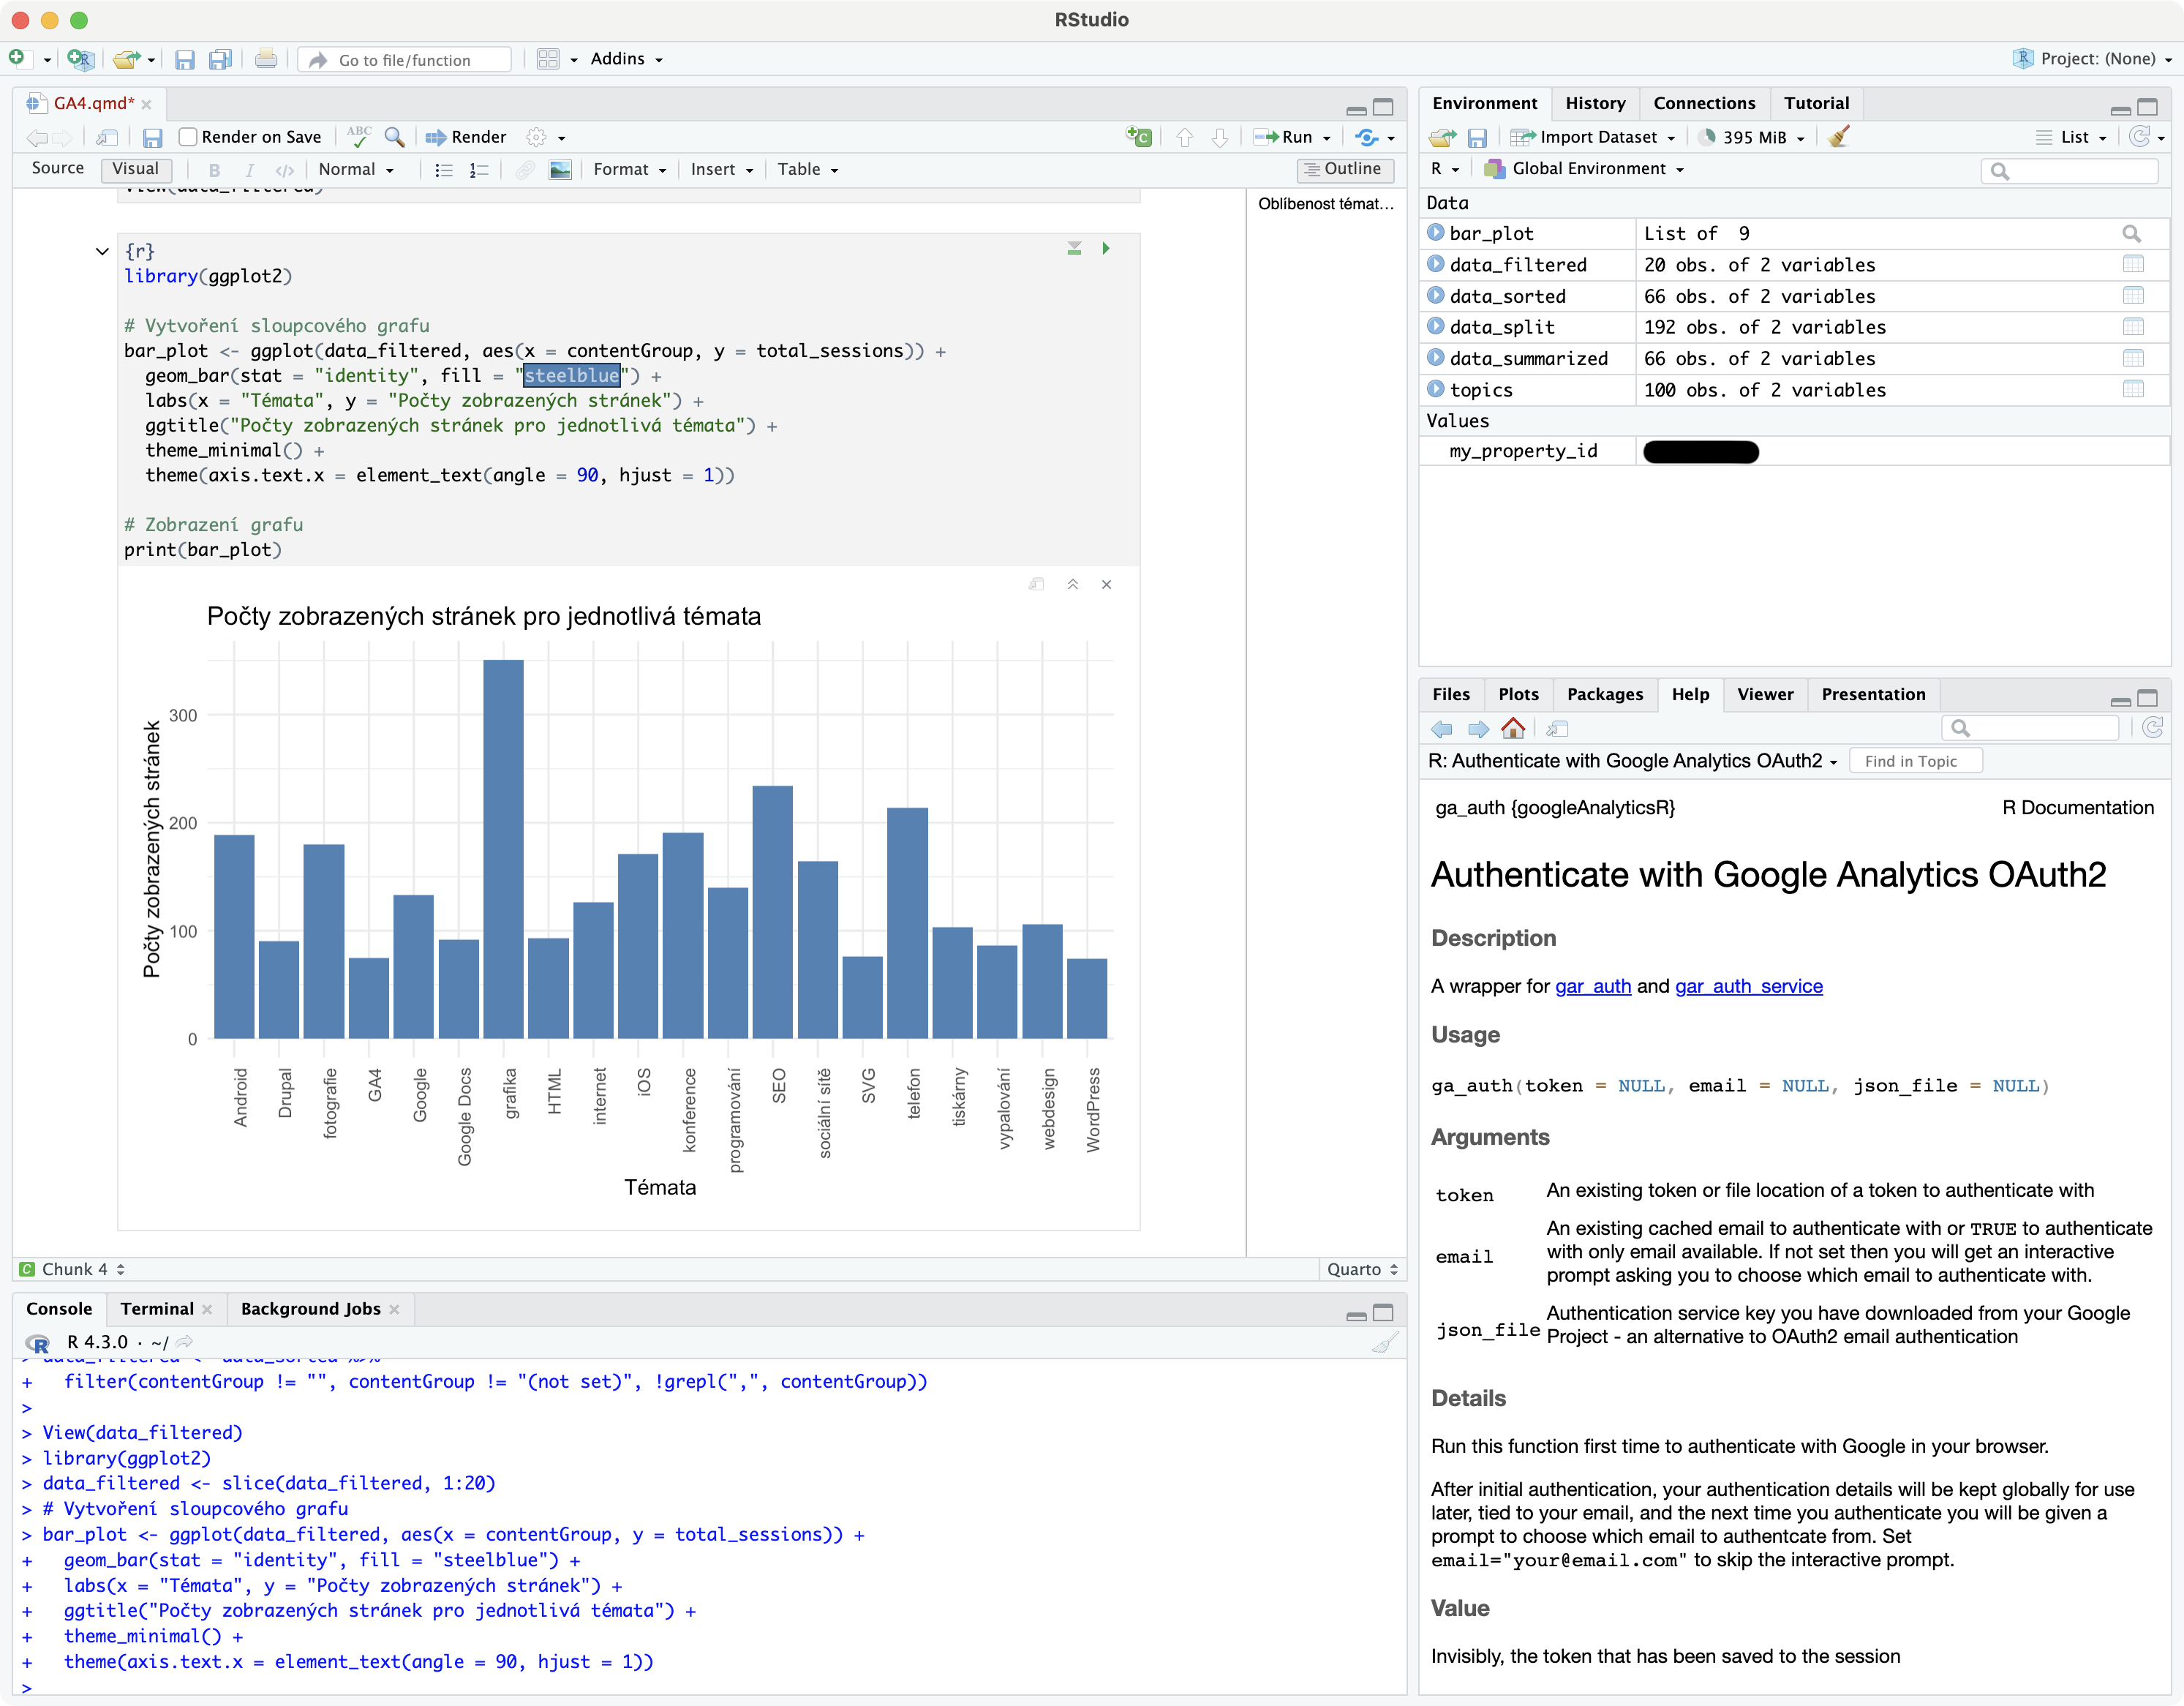Save GA4.qmd with the save icon
Image resolution: width=2184 pixels, height=1706 pixels.
[x=152, y=137]
